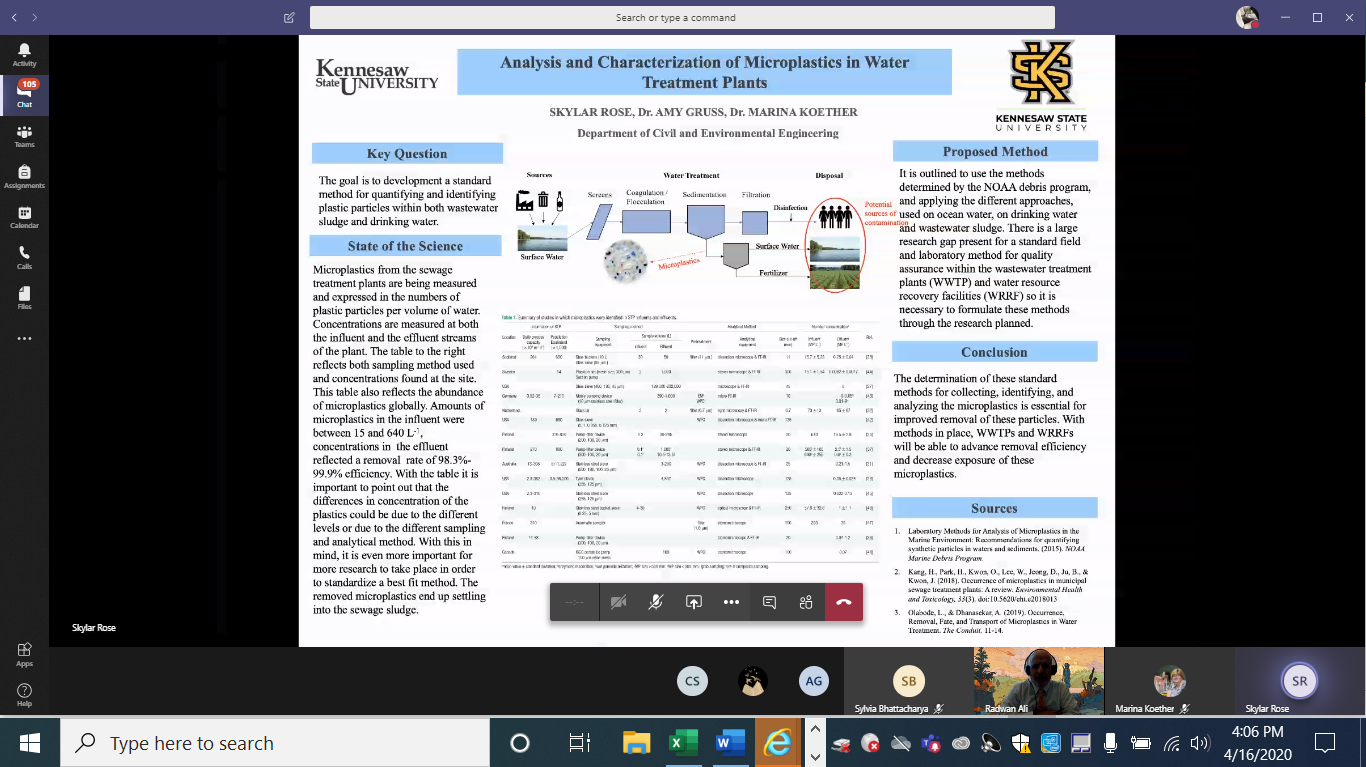Open more actions menu in call bar
This screenshot has width=1366, height=767.
[731, 602]
